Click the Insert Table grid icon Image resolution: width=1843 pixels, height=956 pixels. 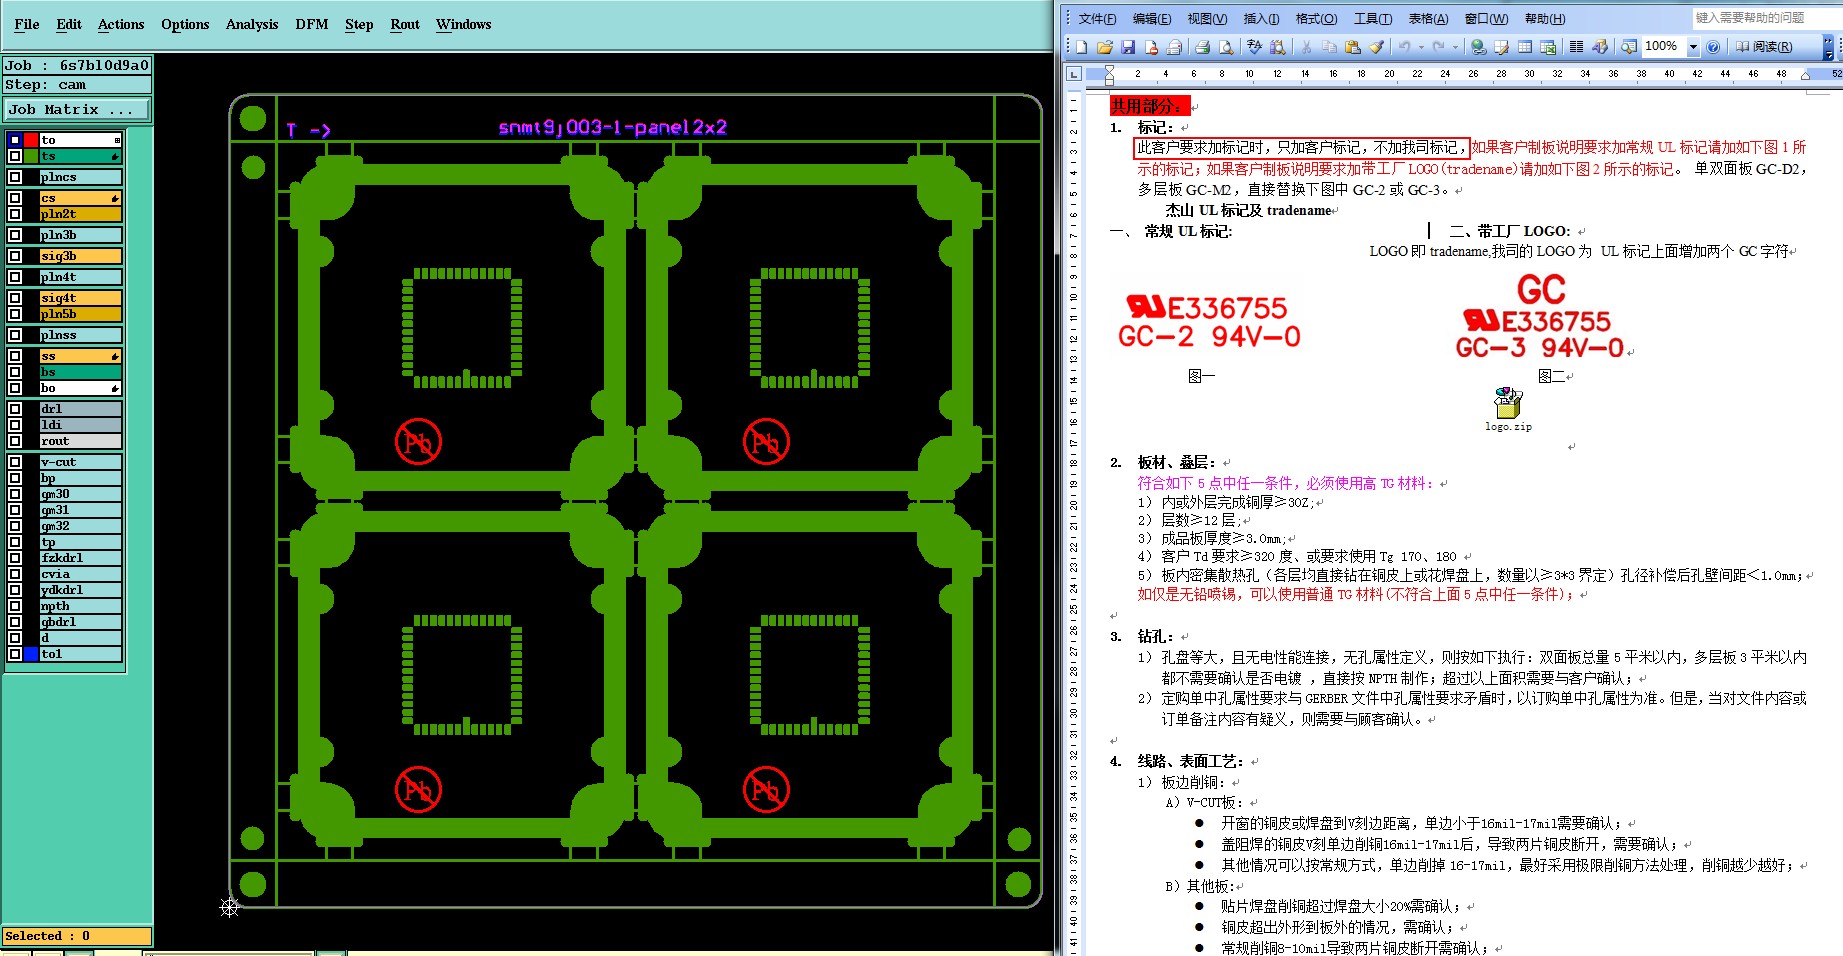[x=1525, y=47]
